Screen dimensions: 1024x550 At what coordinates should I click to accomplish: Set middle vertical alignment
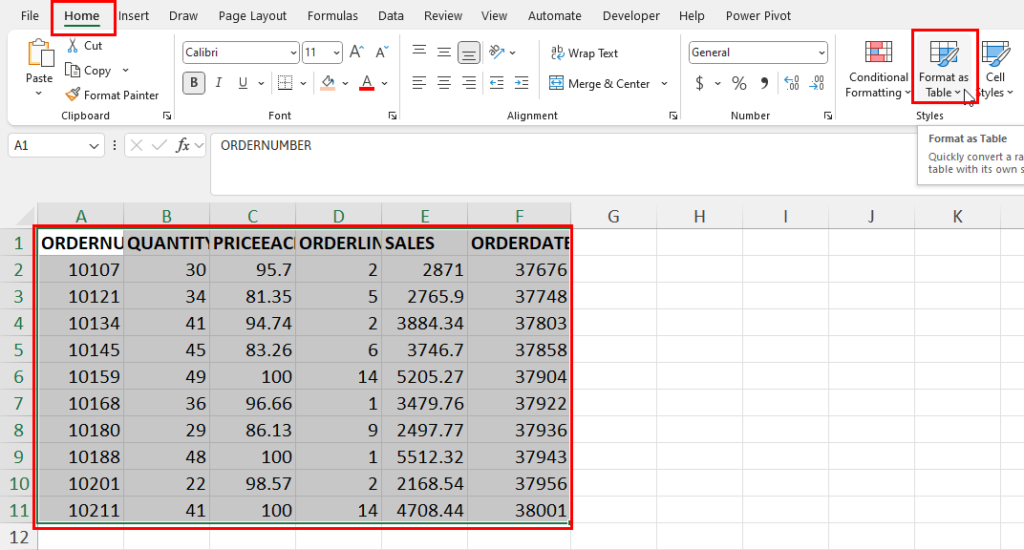point(444,52)
